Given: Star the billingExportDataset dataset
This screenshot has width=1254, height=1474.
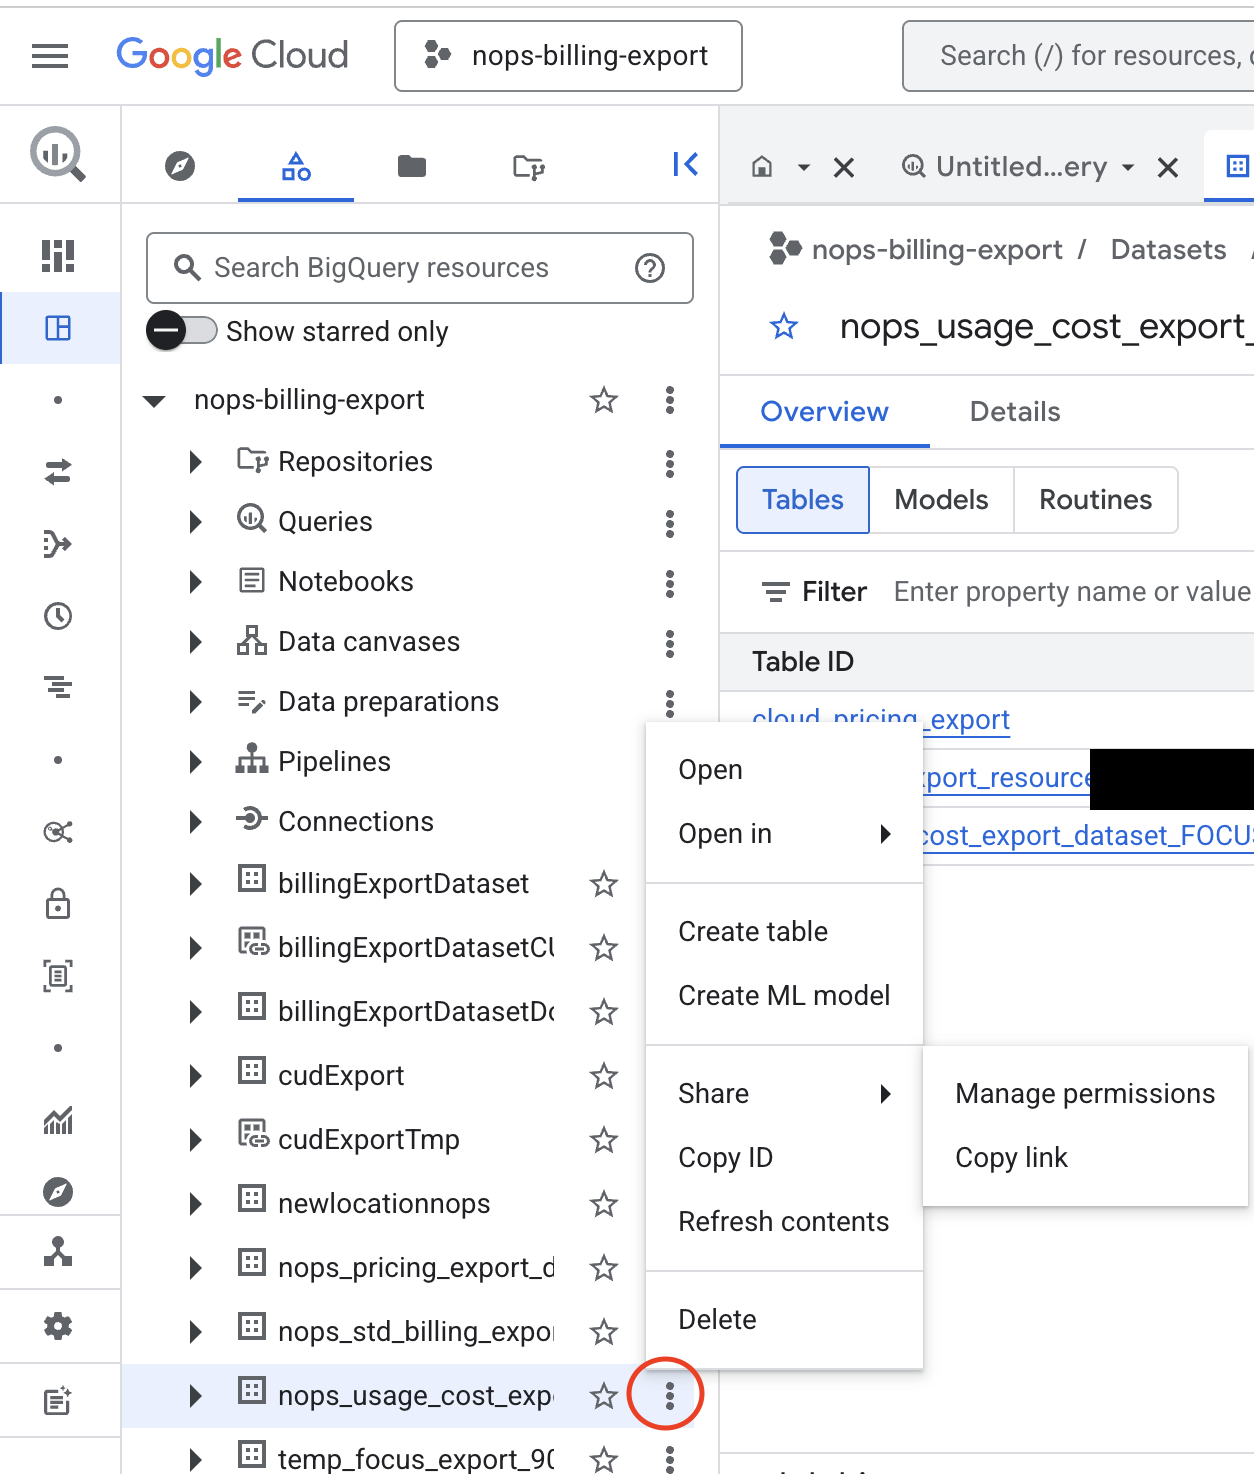Looking at the screenshot, I should pyautogui.click(x=604, y=884).
